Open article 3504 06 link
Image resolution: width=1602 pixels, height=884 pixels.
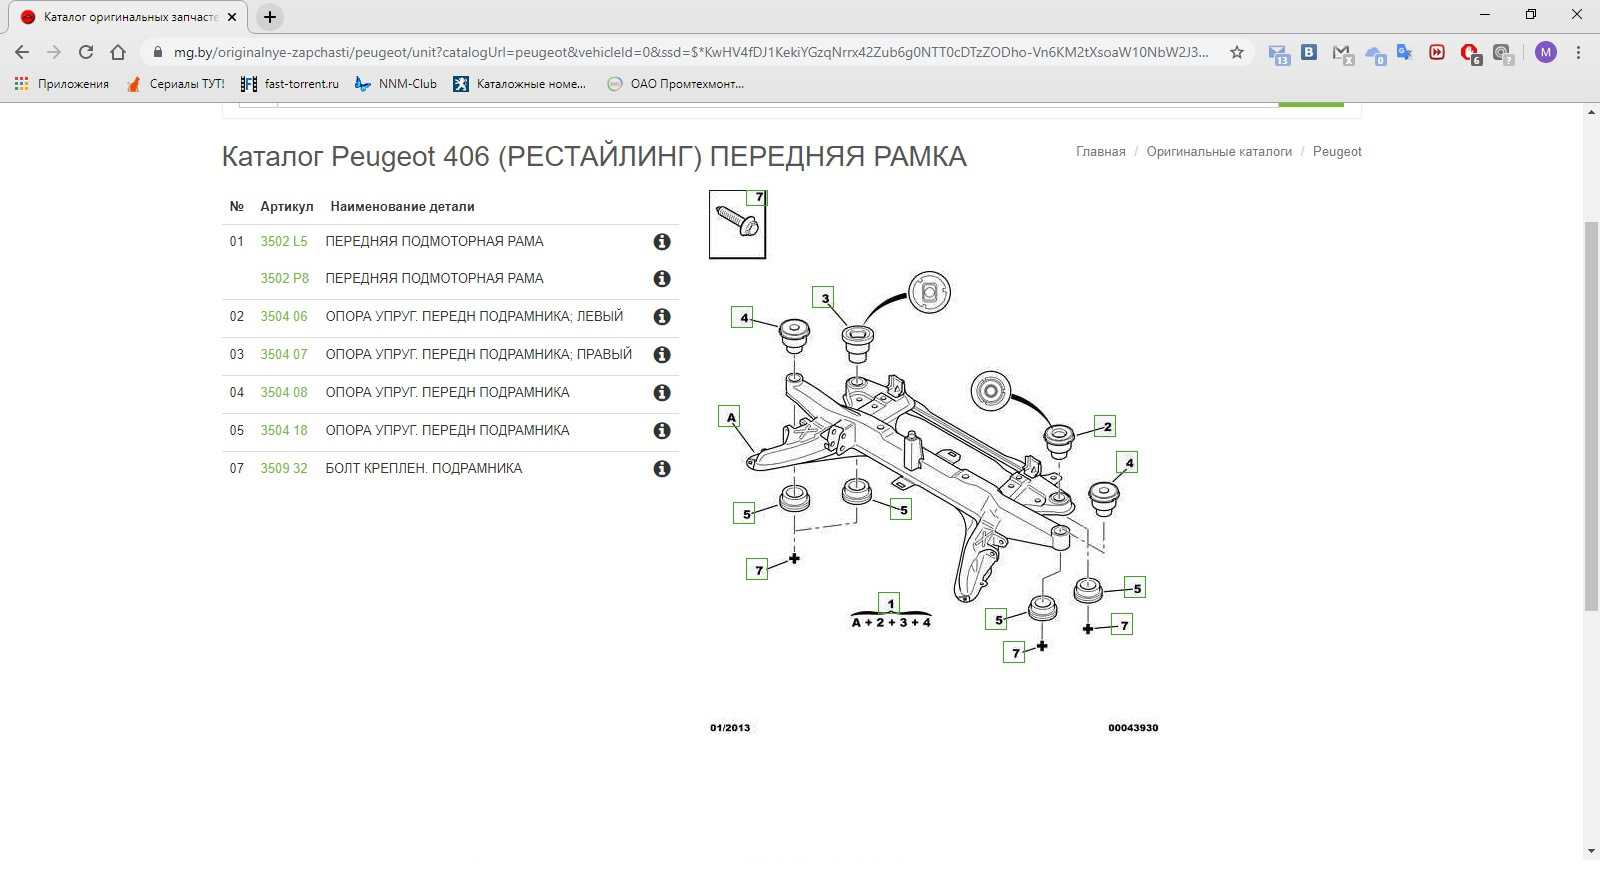pyautogui.click(x=284, y=316)
